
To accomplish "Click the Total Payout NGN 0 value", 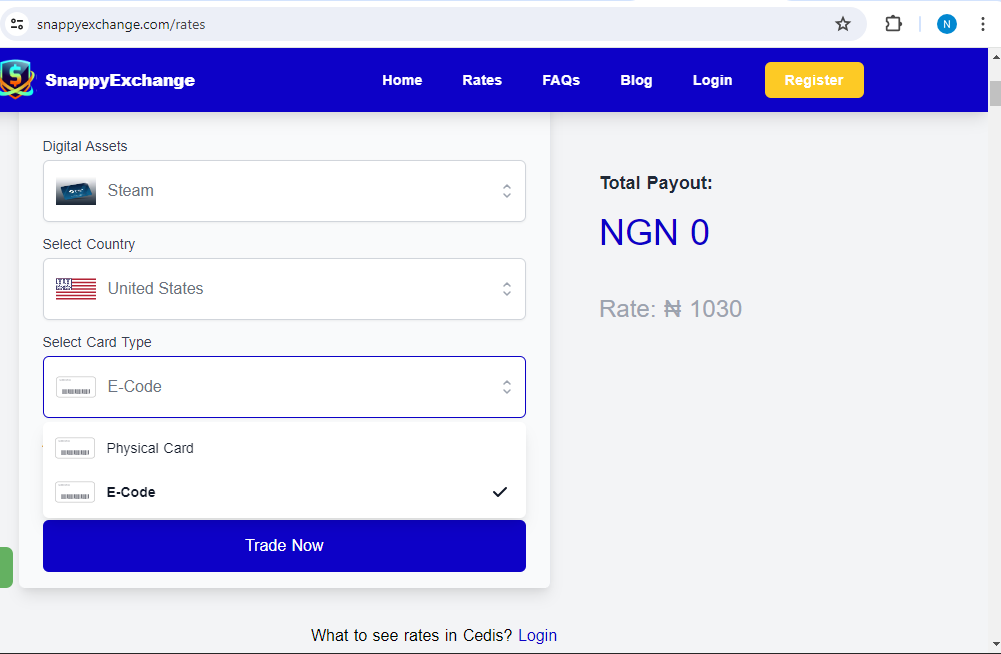I will pyautogui.click(x=654, y=232).
